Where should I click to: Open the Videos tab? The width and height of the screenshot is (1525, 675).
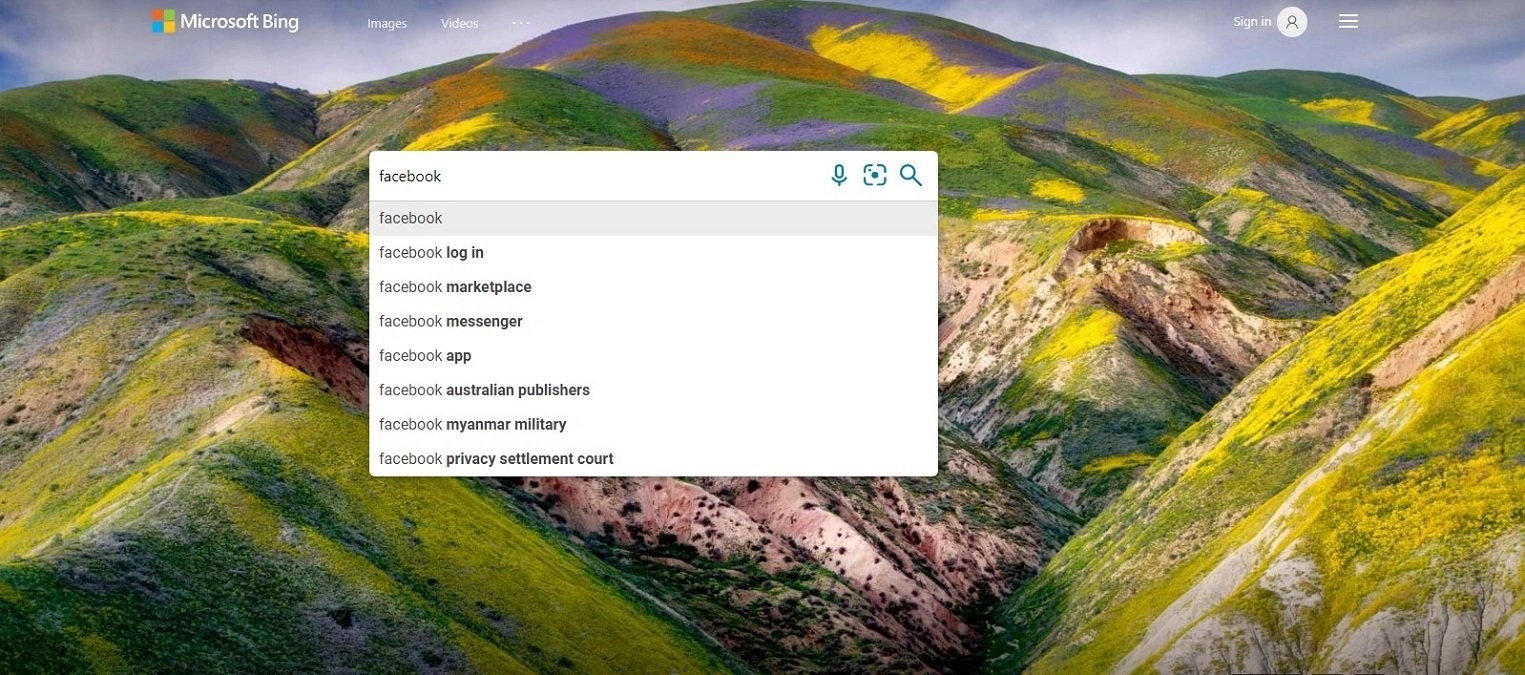[460, 23]
